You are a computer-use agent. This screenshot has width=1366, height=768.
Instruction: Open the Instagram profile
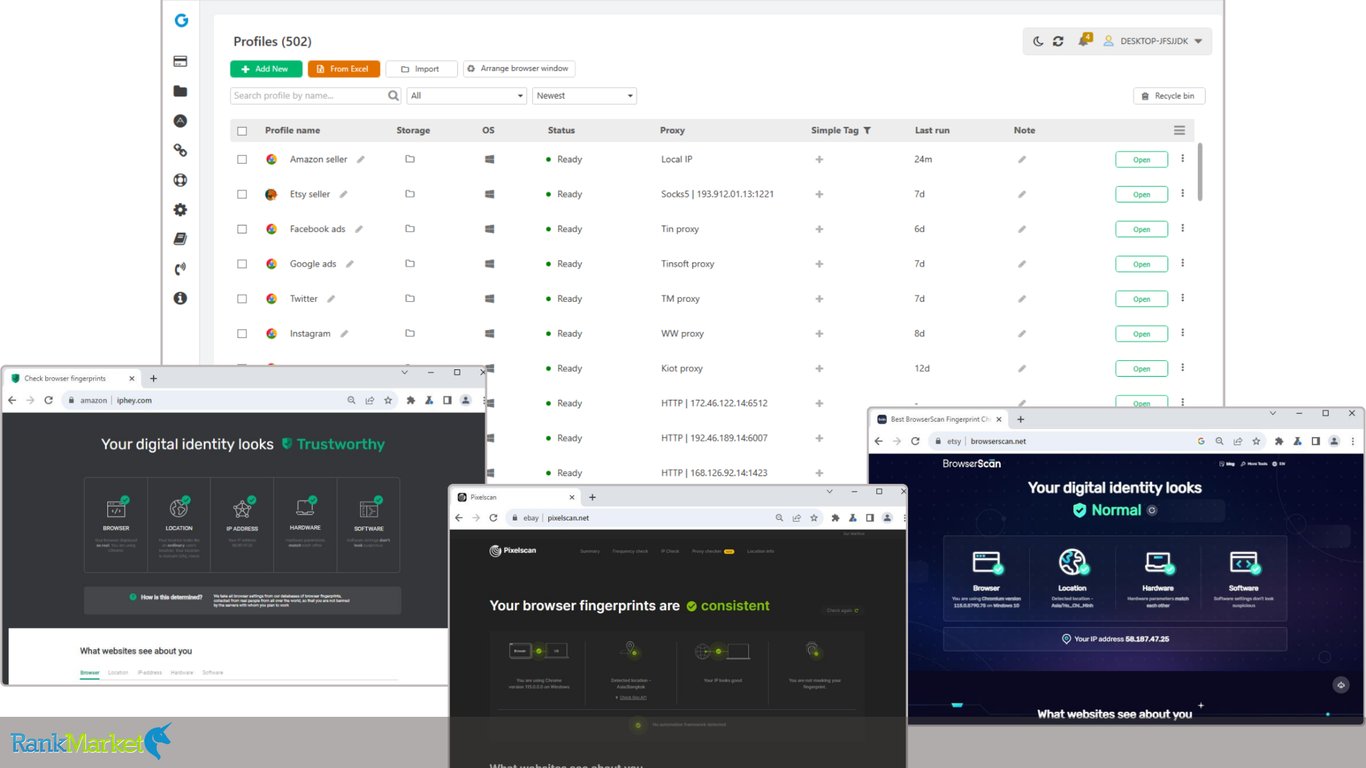(1141, 333)
